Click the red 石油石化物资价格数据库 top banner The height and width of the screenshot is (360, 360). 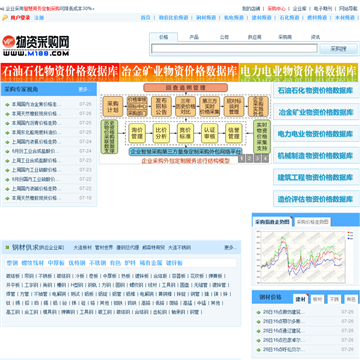click(60, 72)
